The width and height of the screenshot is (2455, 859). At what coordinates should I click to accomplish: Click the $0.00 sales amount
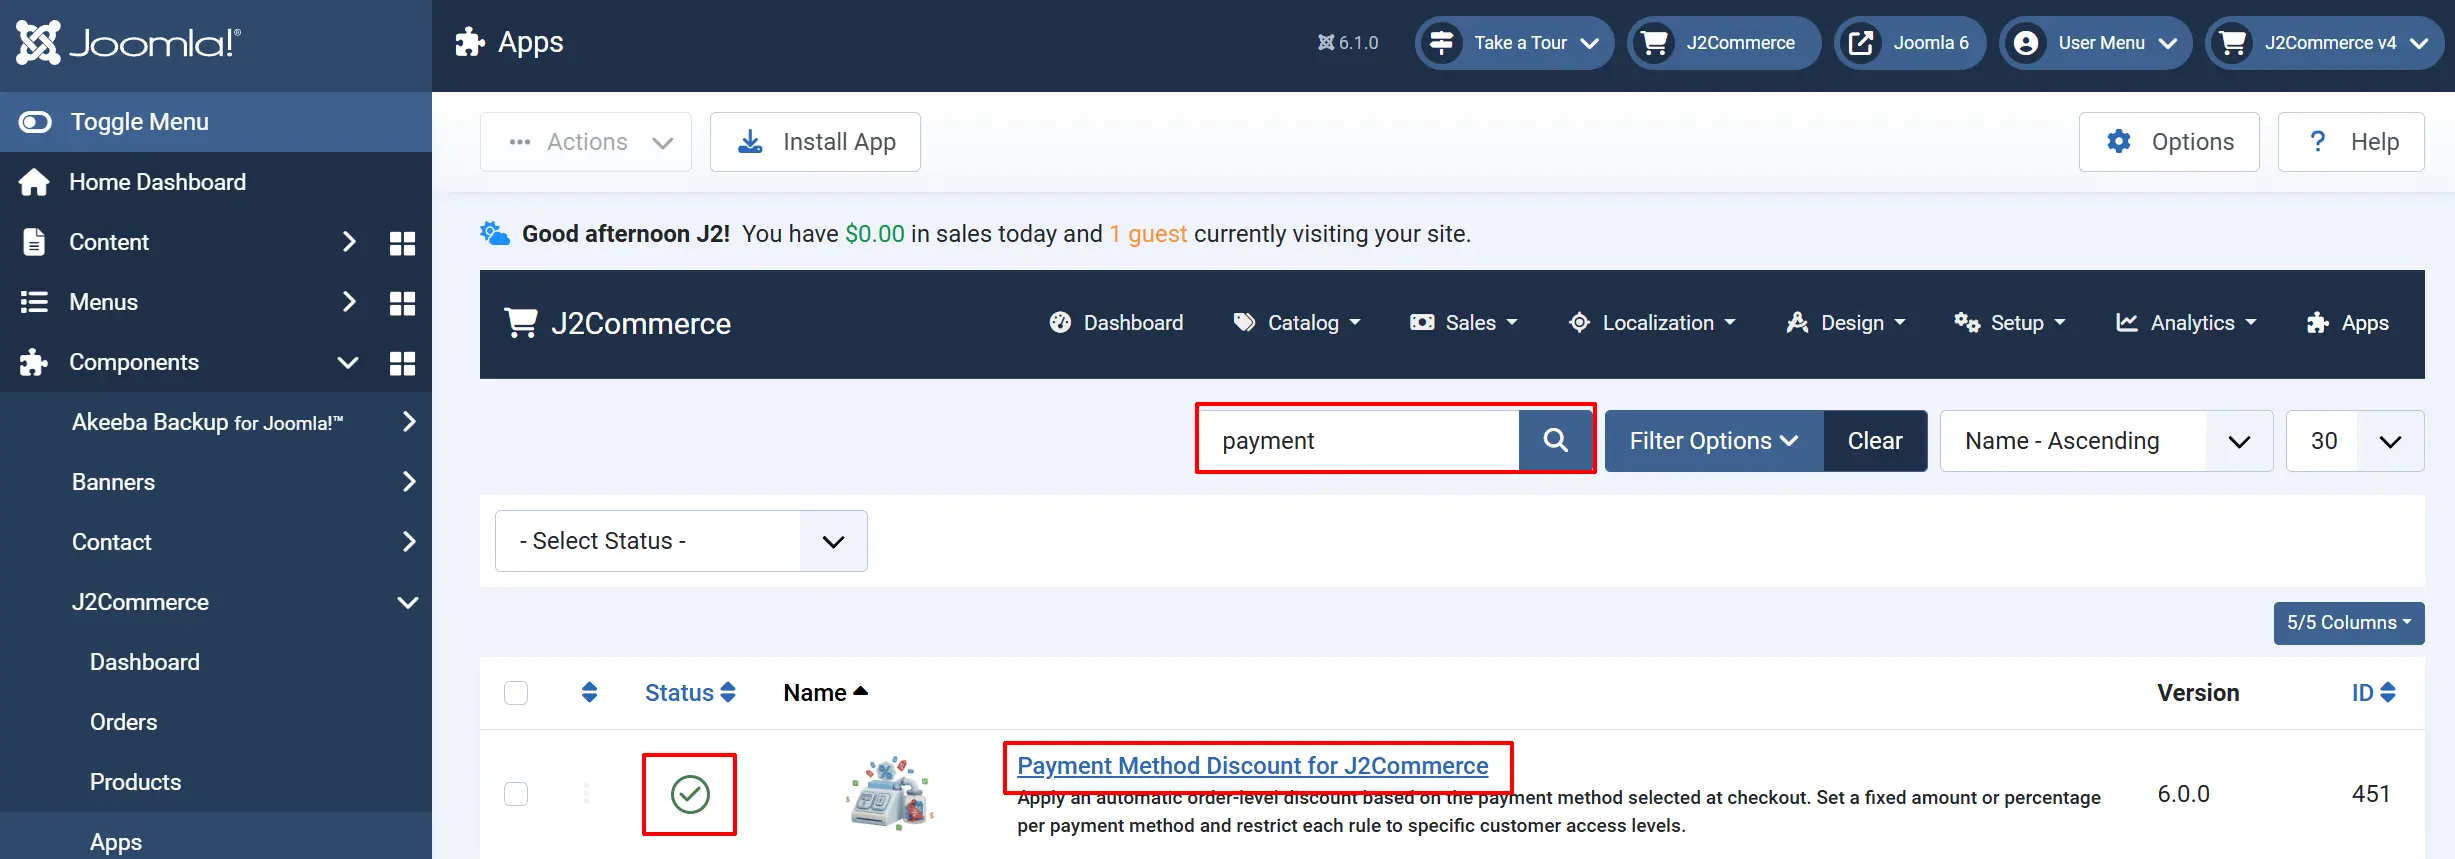tap(874, 234)
